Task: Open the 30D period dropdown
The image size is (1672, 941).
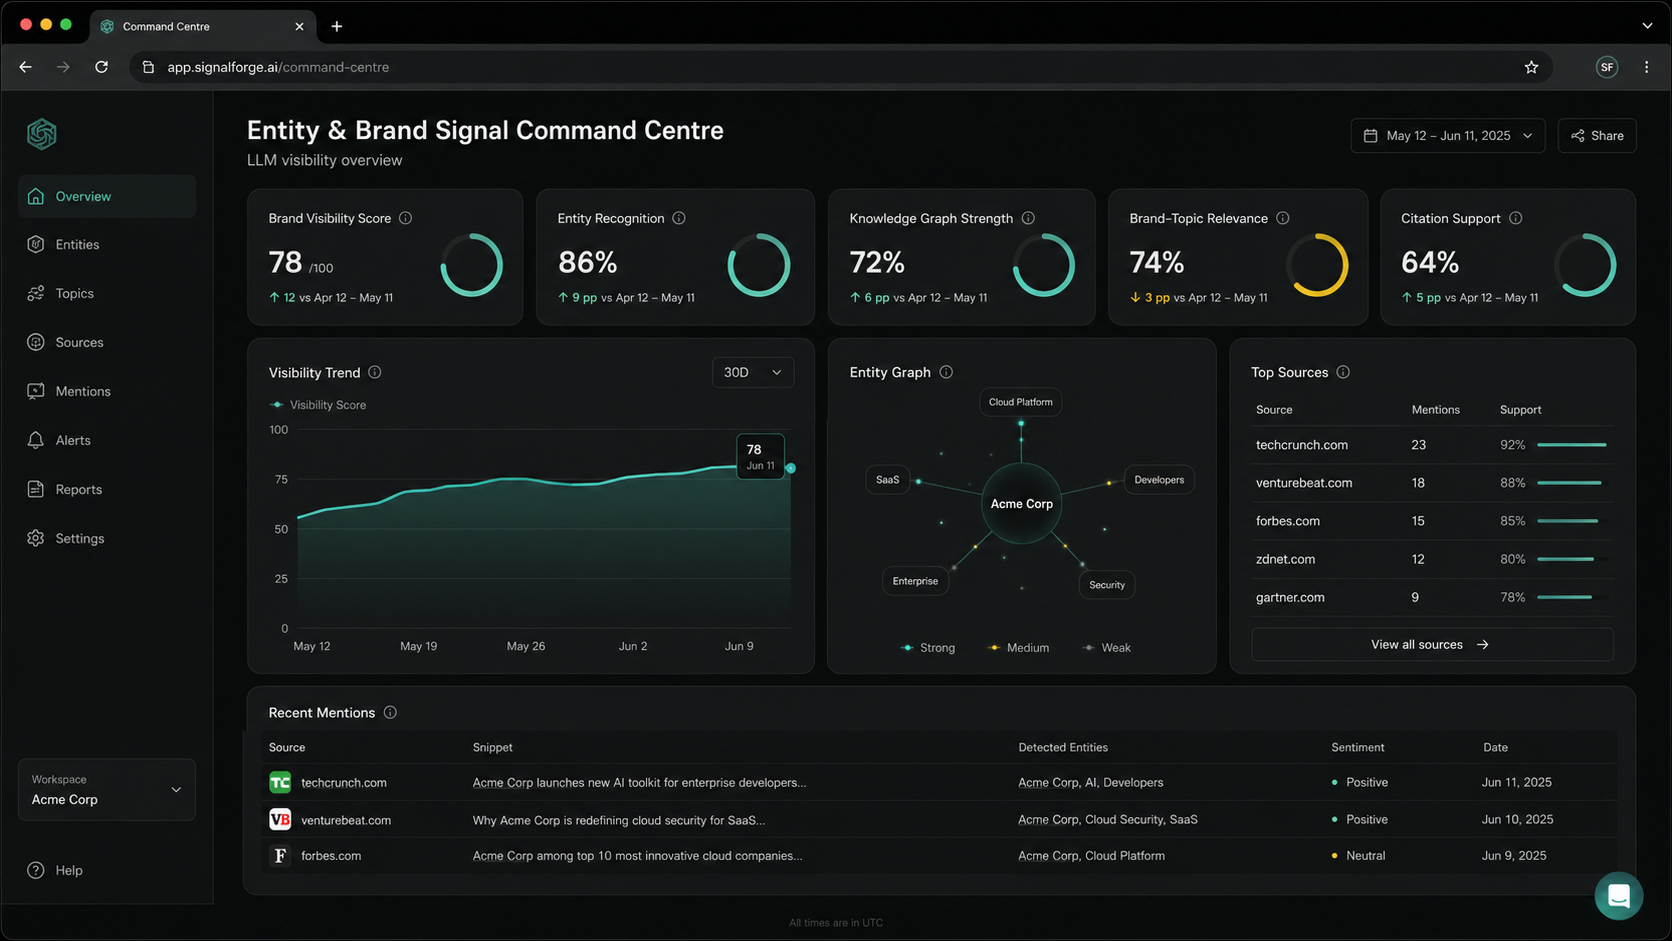Action: pos(753,372)
